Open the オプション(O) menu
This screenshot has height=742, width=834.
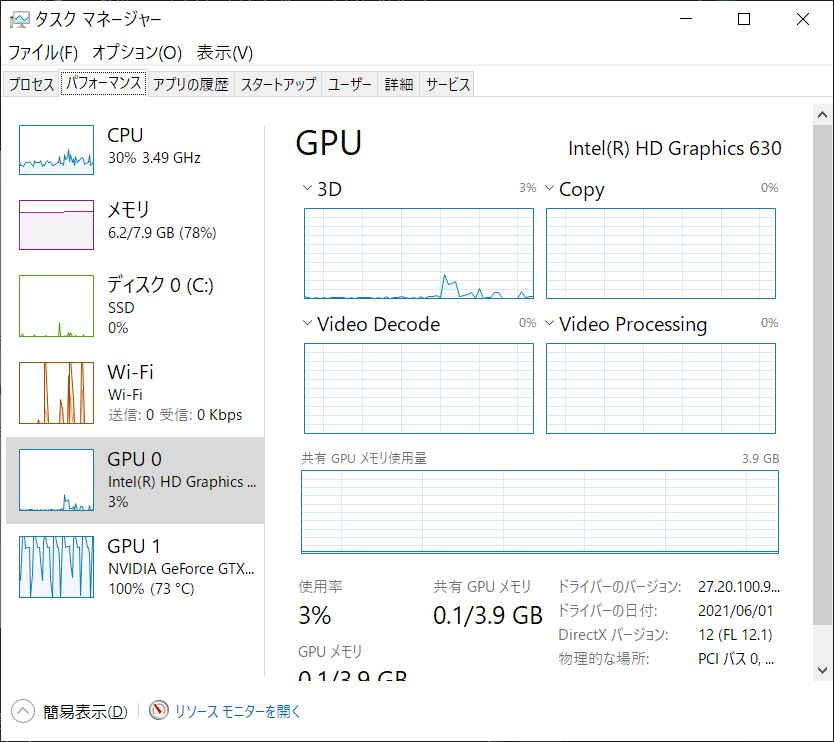click(137, 52)
